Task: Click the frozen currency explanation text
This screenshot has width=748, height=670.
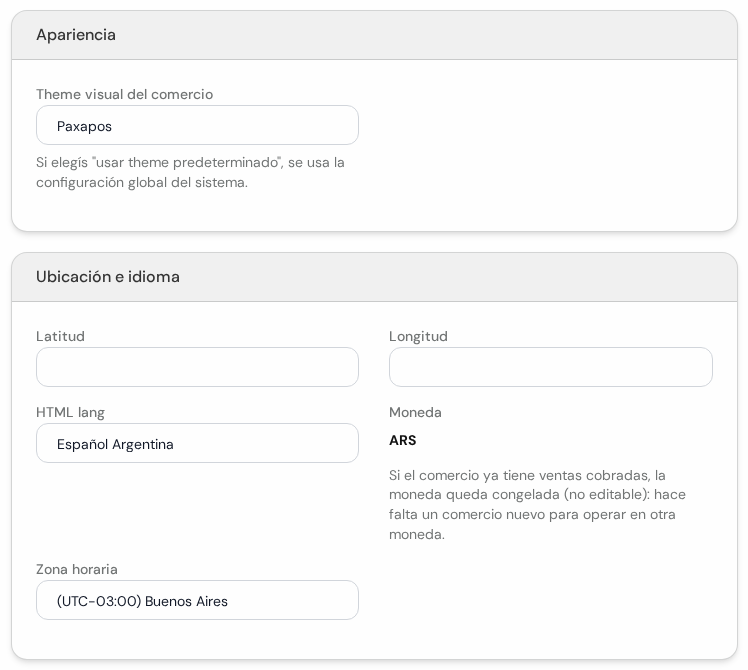Action: (x=537, y=505)
